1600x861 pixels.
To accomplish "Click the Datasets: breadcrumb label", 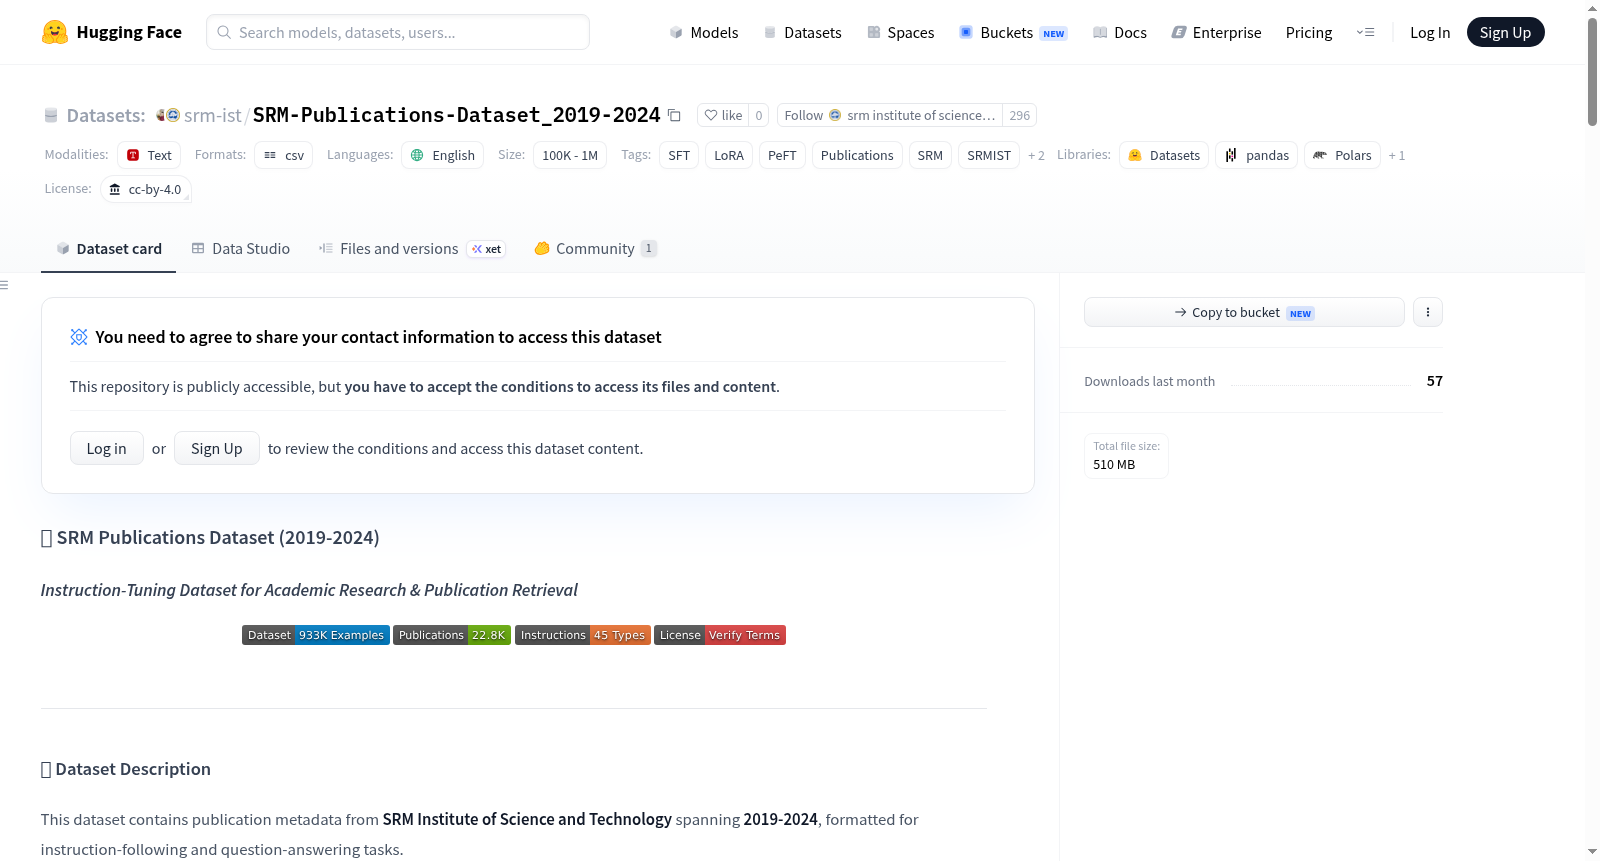I will pyautogui.click(x=106, y=115).
